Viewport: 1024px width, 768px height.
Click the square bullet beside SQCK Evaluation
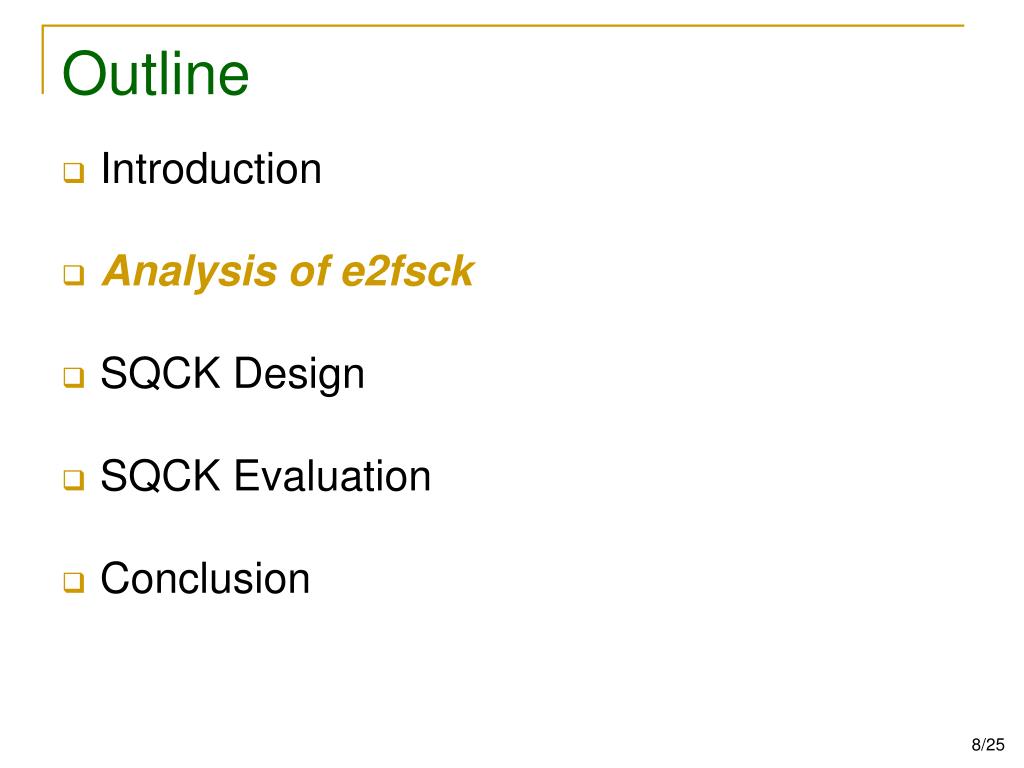coord(74,480)
